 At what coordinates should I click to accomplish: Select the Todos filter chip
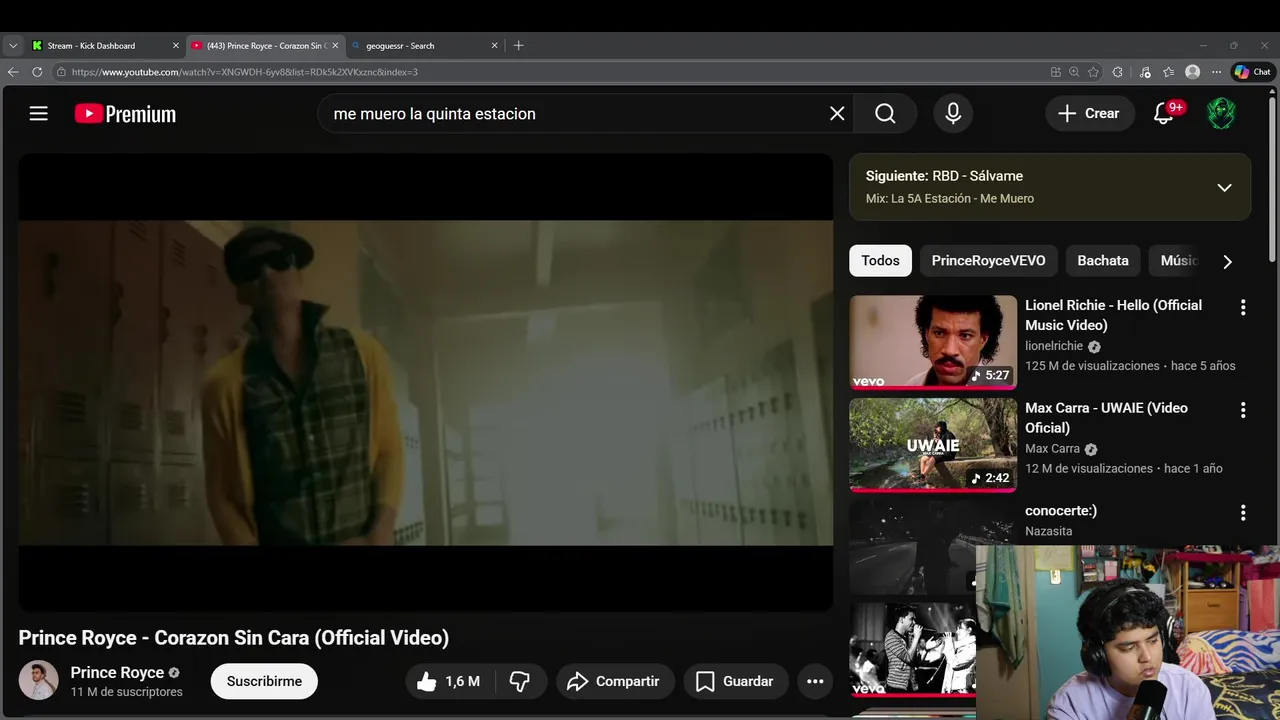coord(880,260)
